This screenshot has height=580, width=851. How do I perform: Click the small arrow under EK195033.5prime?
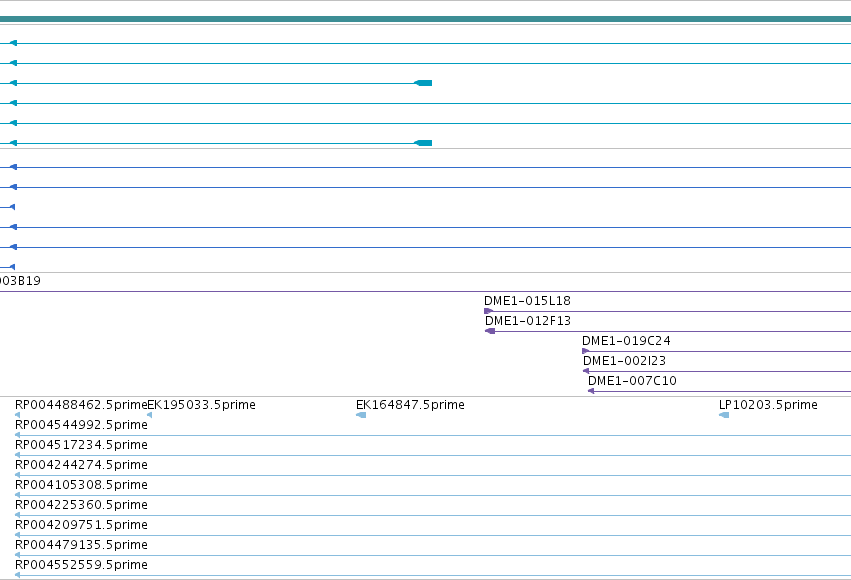pyautogui.click(x=149, y=415)
